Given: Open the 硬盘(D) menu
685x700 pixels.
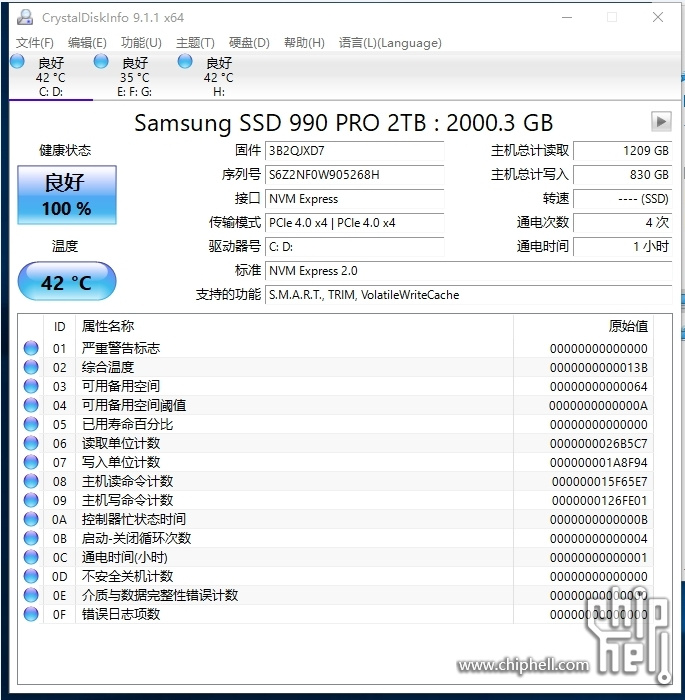Looking at the screenshot, I should pyautogui.click(x=249, y=43).
